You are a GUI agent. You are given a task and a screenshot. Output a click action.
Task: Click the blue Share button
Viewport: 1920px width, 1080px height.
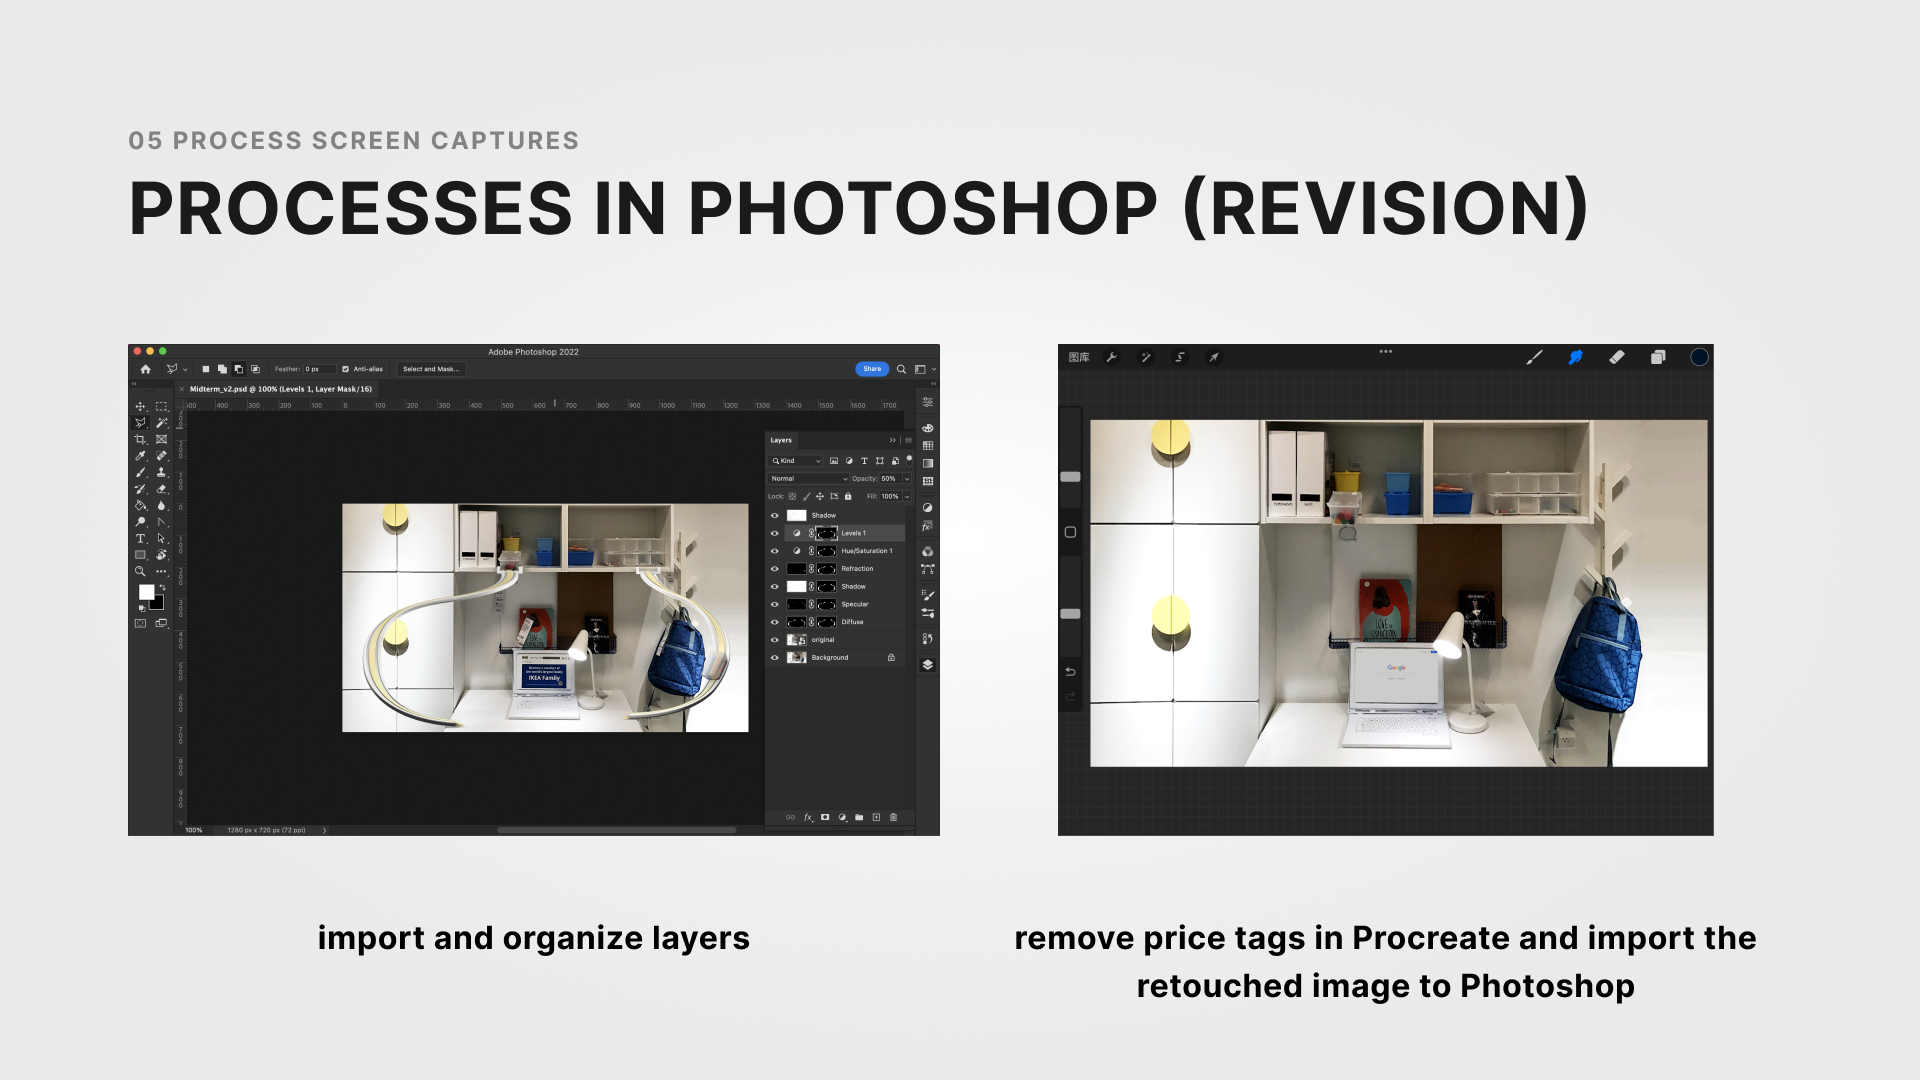(x=872, y=369)
